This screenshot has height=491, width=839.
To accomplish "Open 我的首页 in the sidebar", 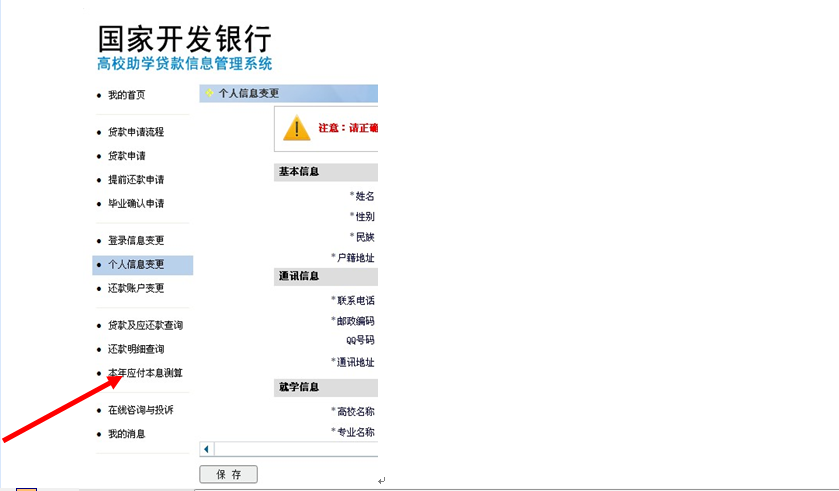I will click(126, 95).
